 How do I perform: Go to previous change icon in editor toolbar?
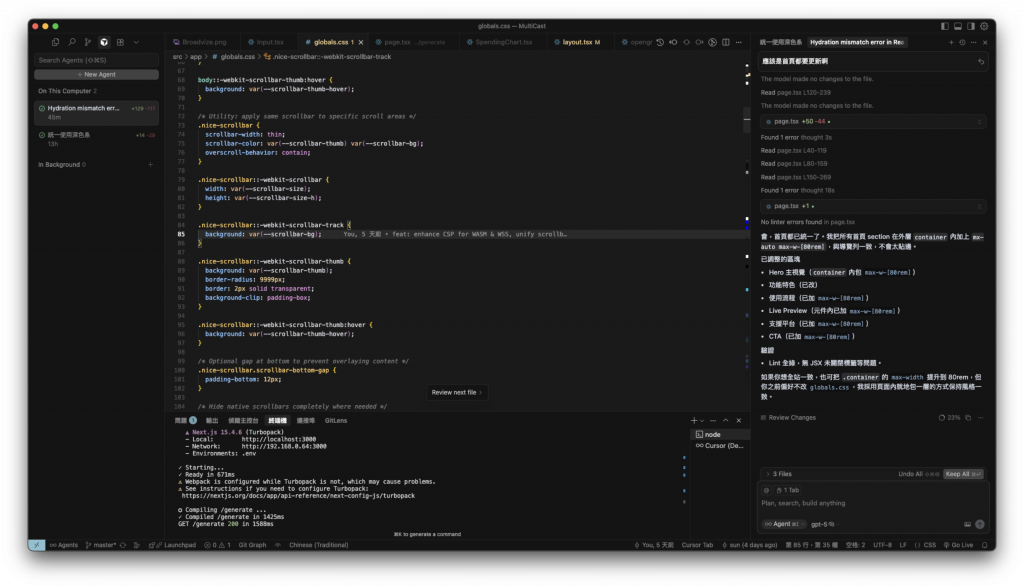(673, 42)
